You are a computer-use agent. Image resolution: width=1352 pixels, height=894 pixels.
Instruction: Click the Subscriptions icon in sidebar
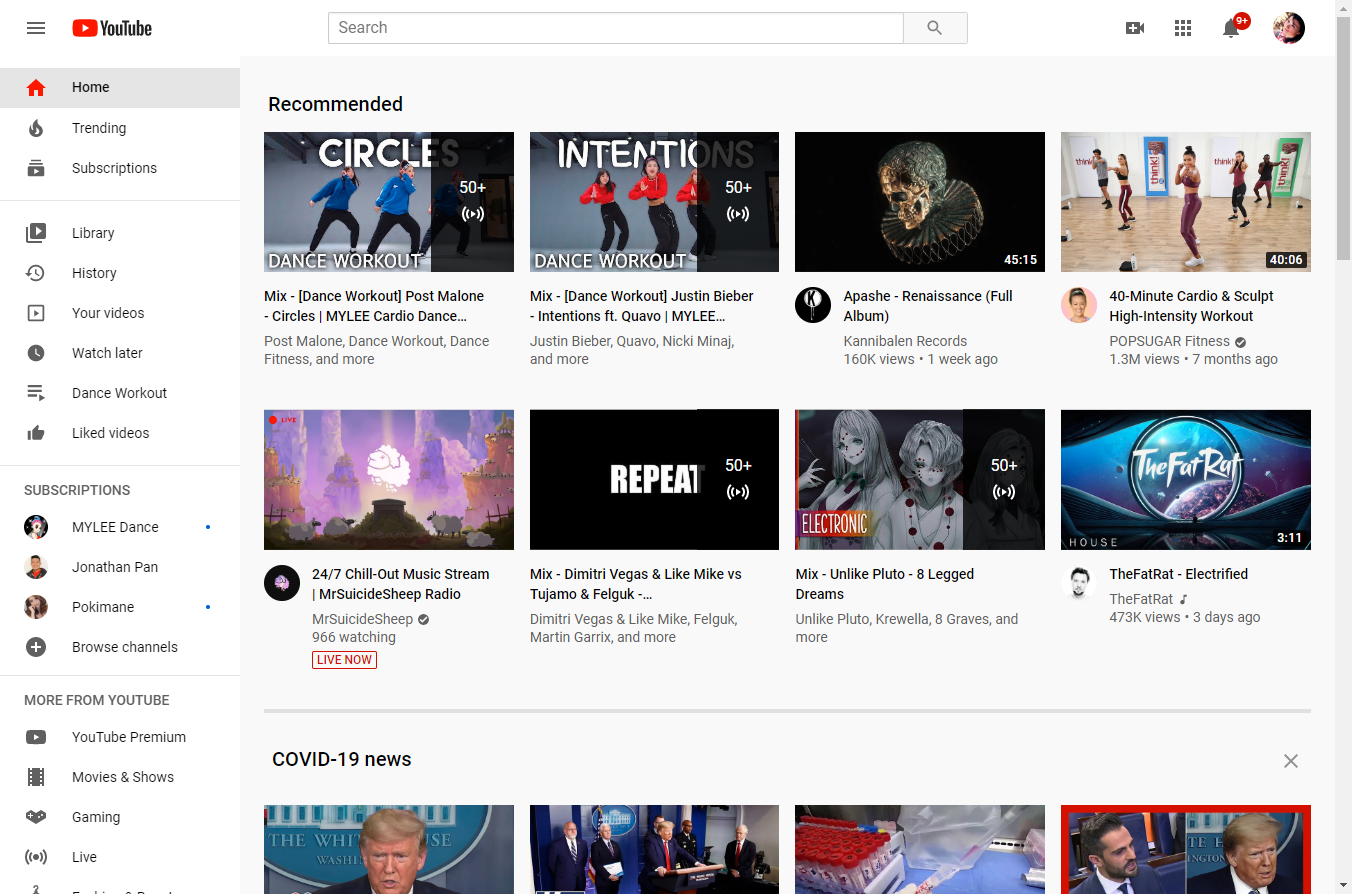36,168
